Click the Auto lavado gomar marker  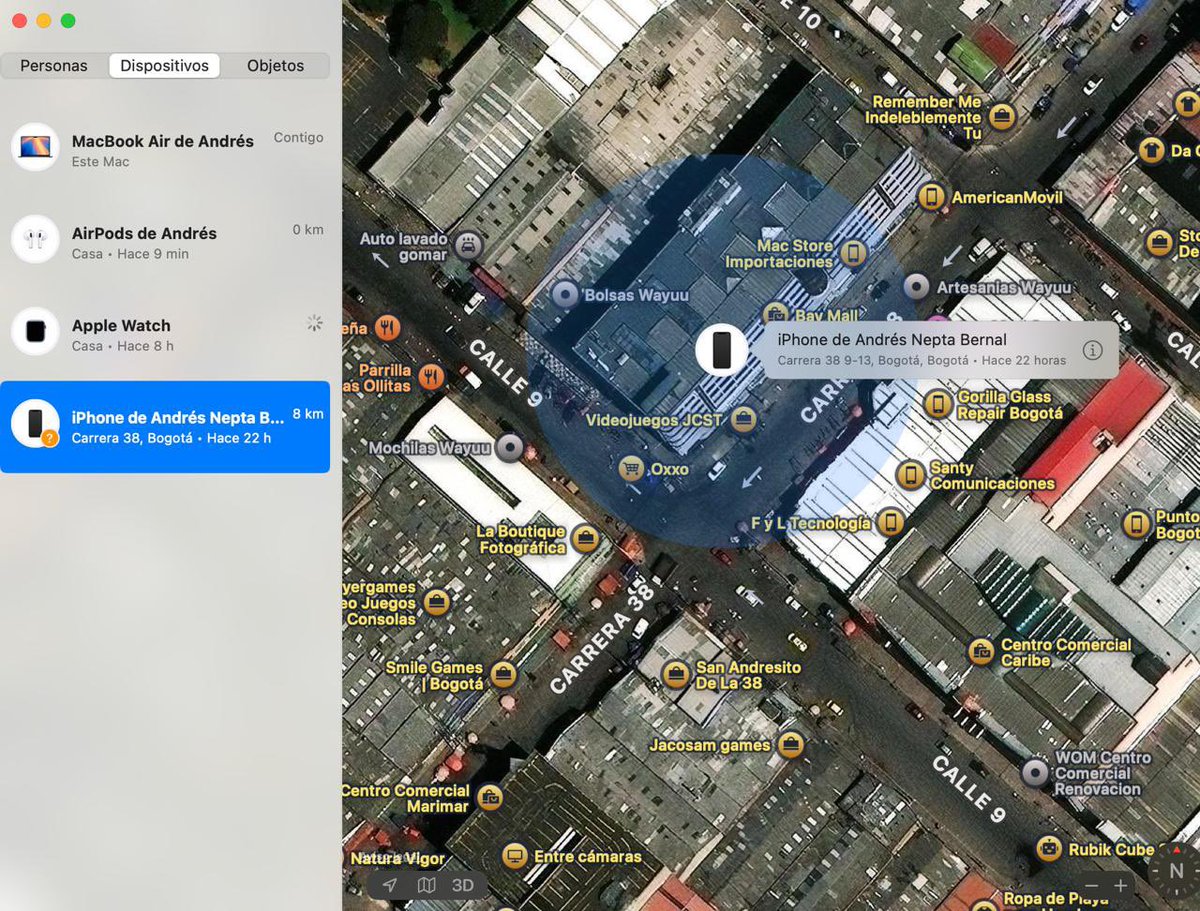[468, 245]
